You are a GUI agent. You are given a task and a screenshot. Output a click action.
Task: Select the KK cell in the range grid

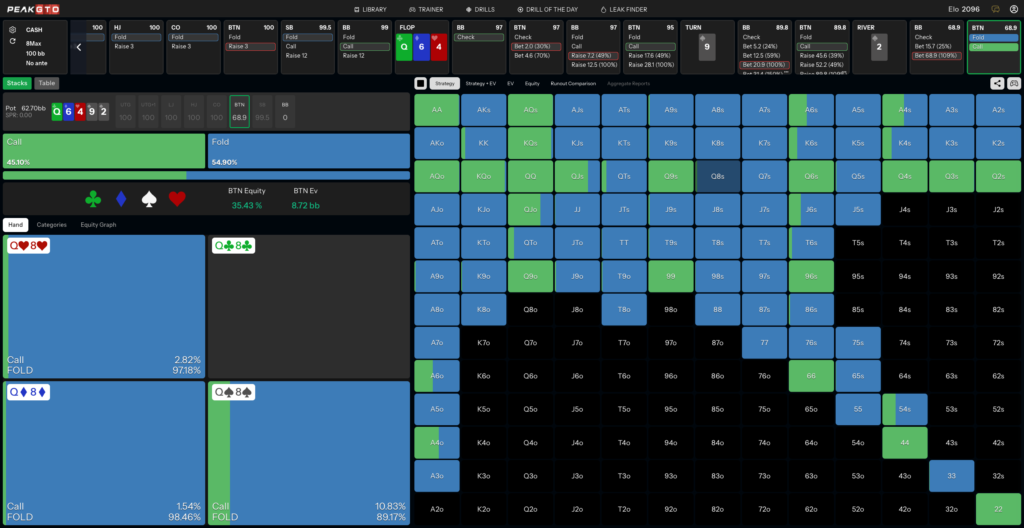(483, 143)
